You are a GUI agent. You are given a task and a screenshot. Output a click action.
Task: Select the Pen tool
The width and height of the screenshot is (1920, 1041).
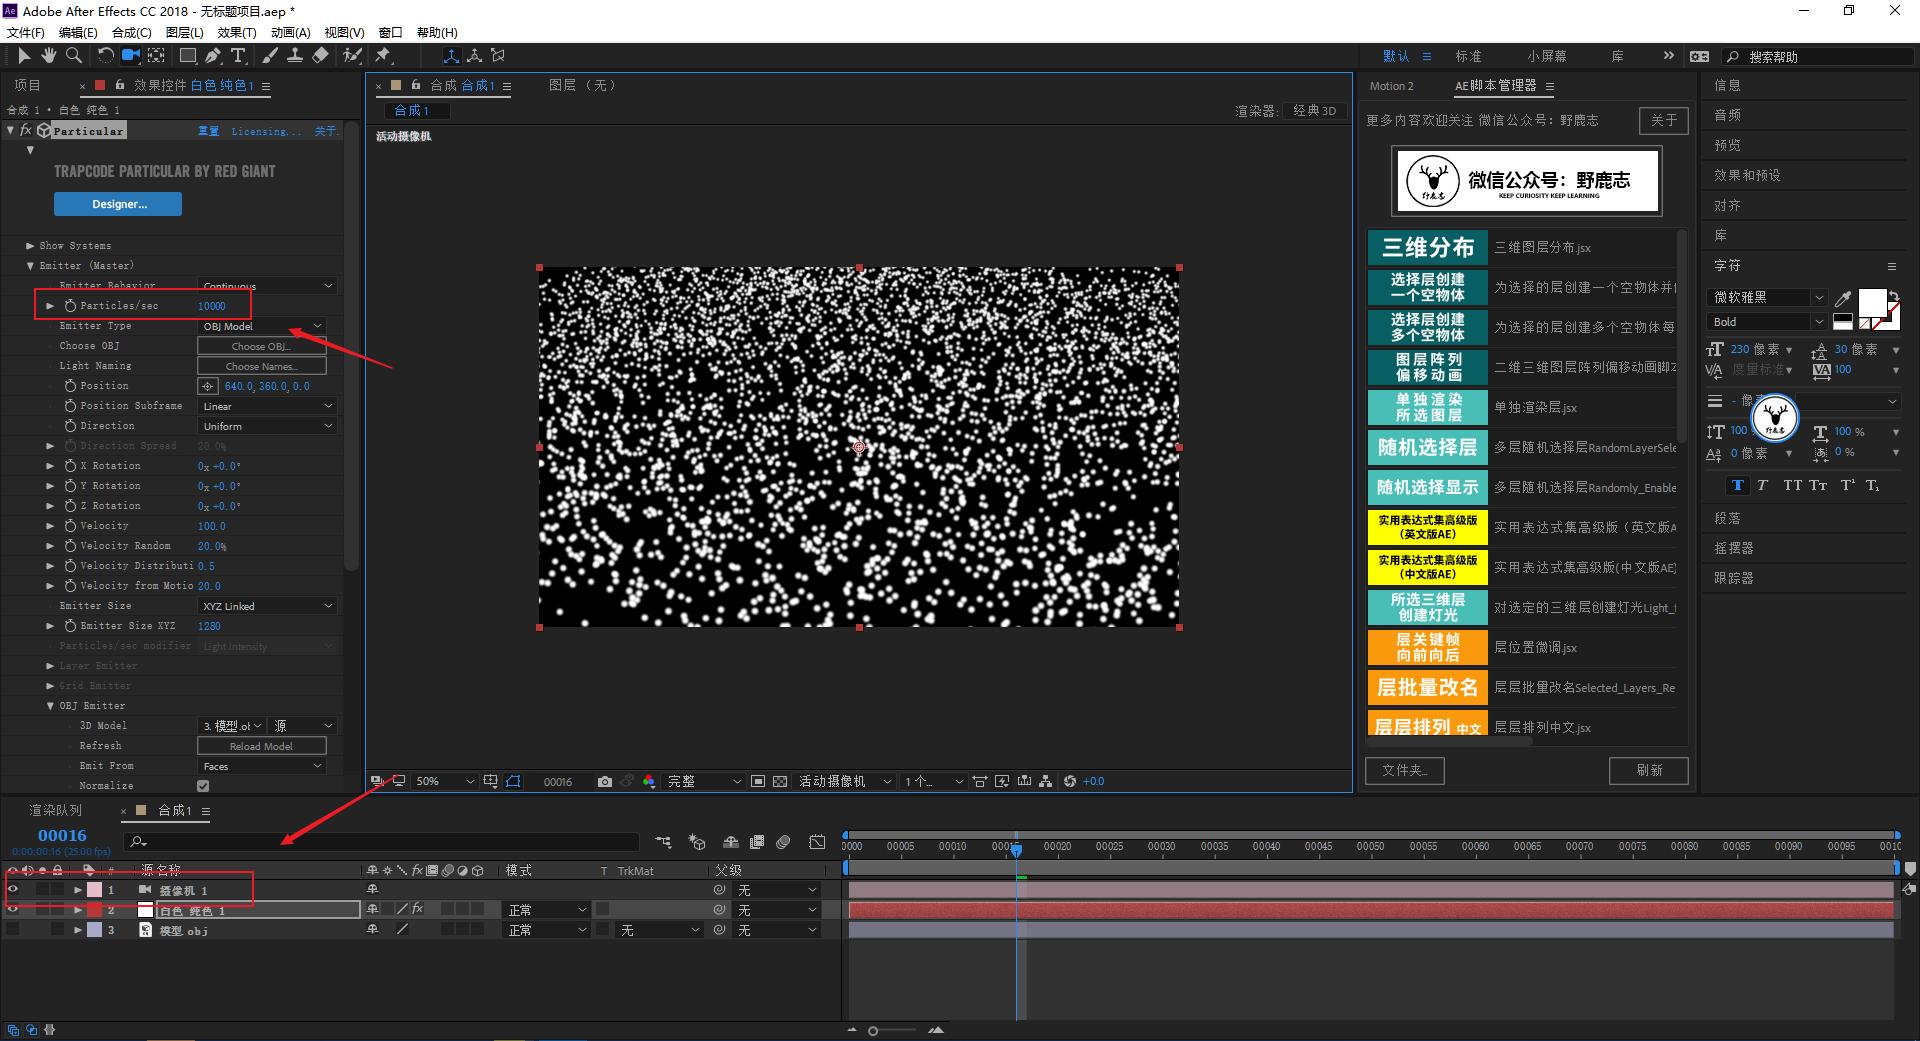pos(213,56)
